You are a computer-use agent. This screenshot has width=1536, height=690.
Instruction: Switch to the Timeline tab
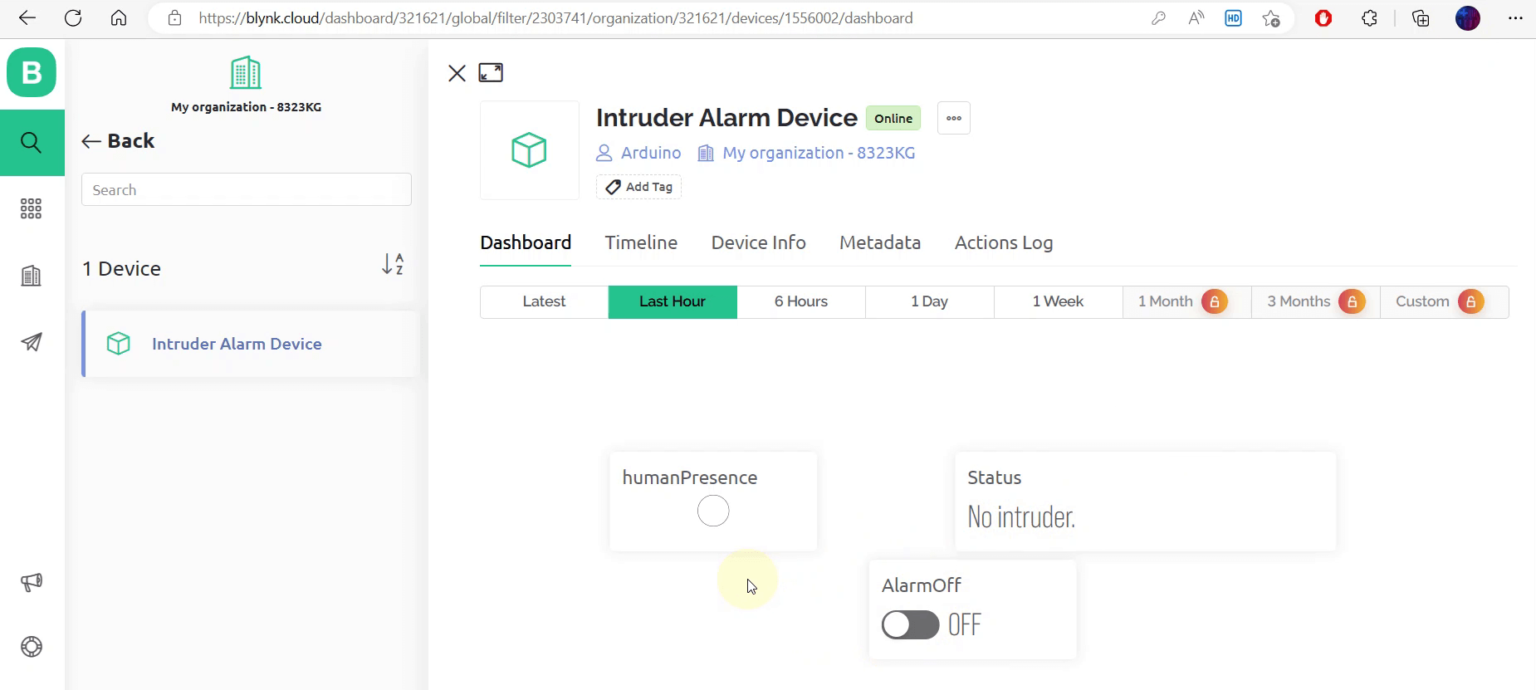click(641, 242)
